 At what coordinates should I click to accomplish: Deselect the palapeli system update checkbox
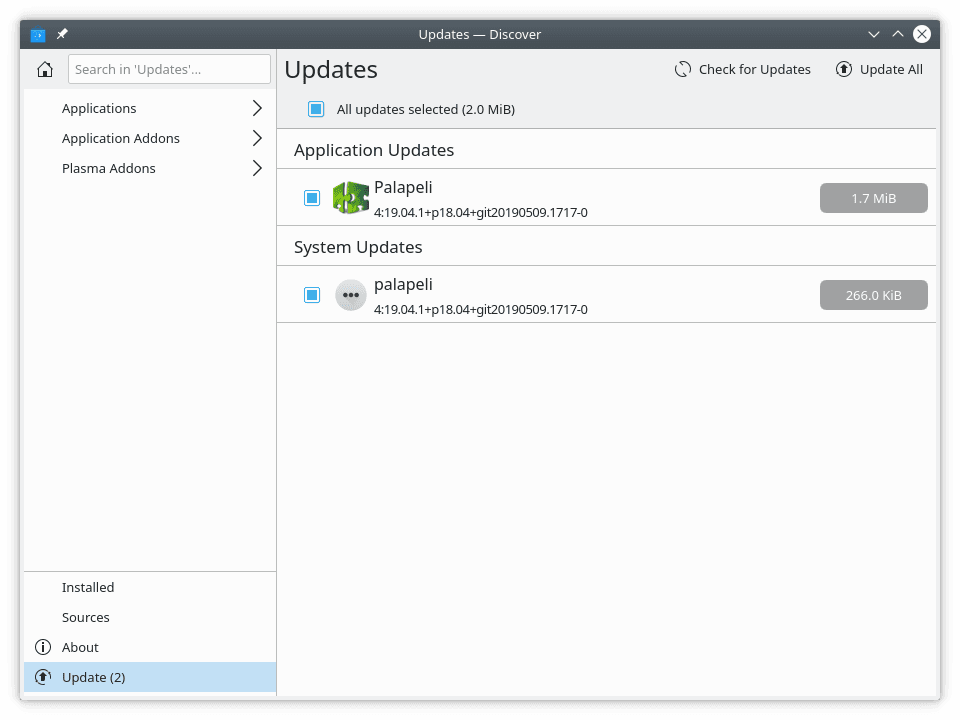[x=312, y=294]
